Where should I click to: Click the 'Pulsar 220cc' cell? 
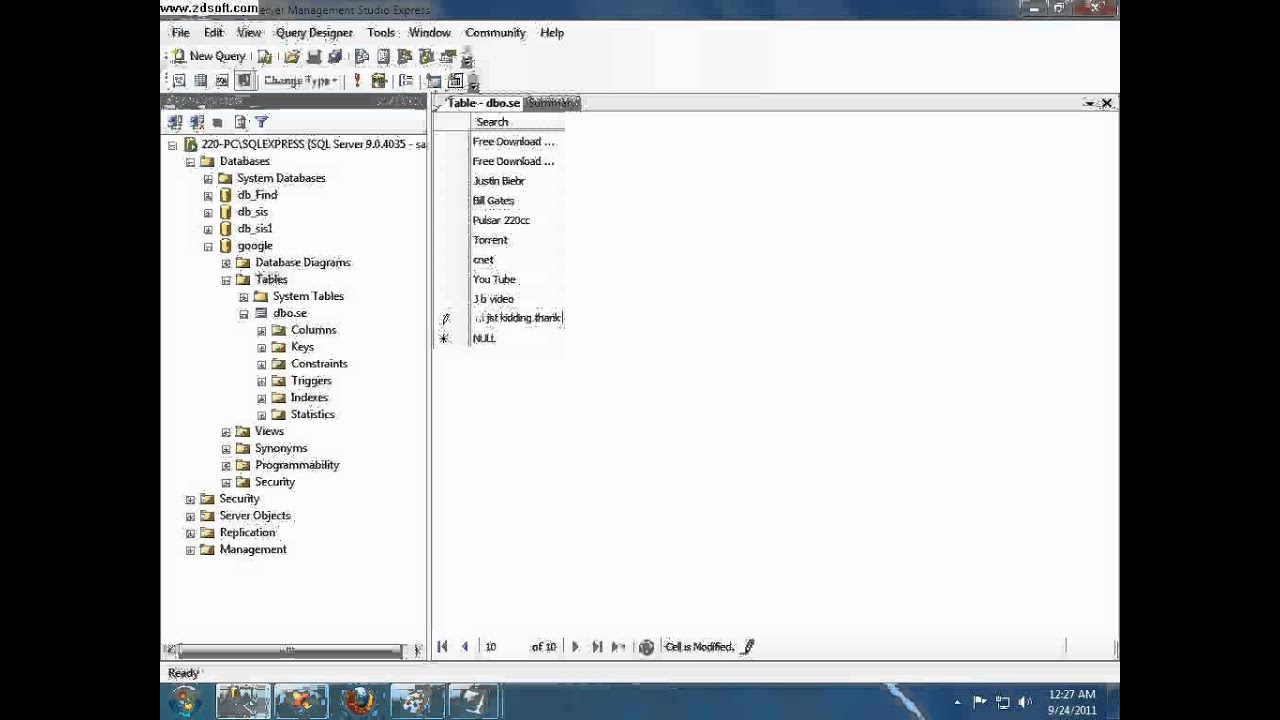click(517, 220)
